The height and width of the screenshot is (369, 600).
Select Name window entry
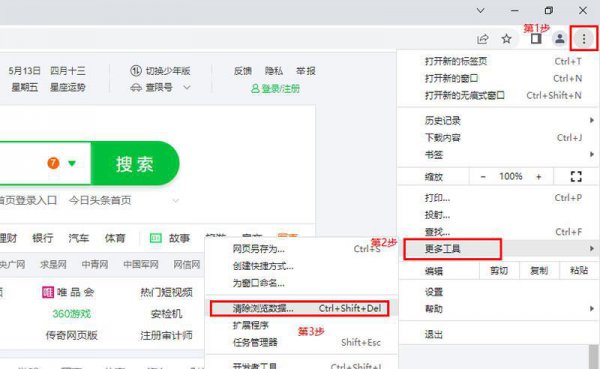(301, 283)
